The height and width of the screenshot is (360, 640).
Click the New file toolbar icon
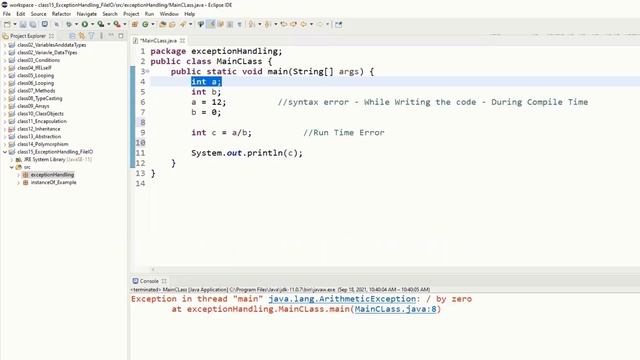[7, 24]
